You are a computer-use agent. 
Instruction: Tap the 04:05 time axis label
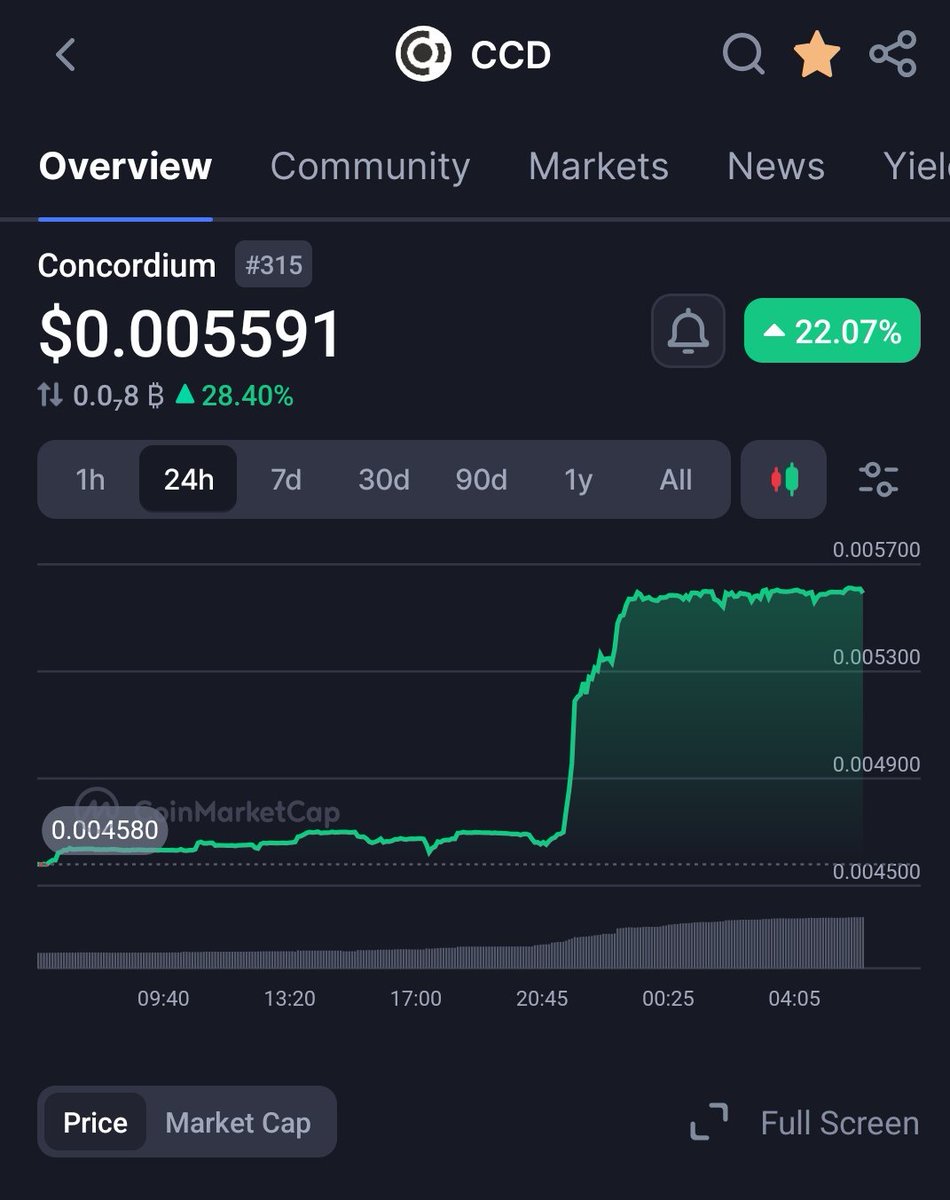tap(794, 998)
